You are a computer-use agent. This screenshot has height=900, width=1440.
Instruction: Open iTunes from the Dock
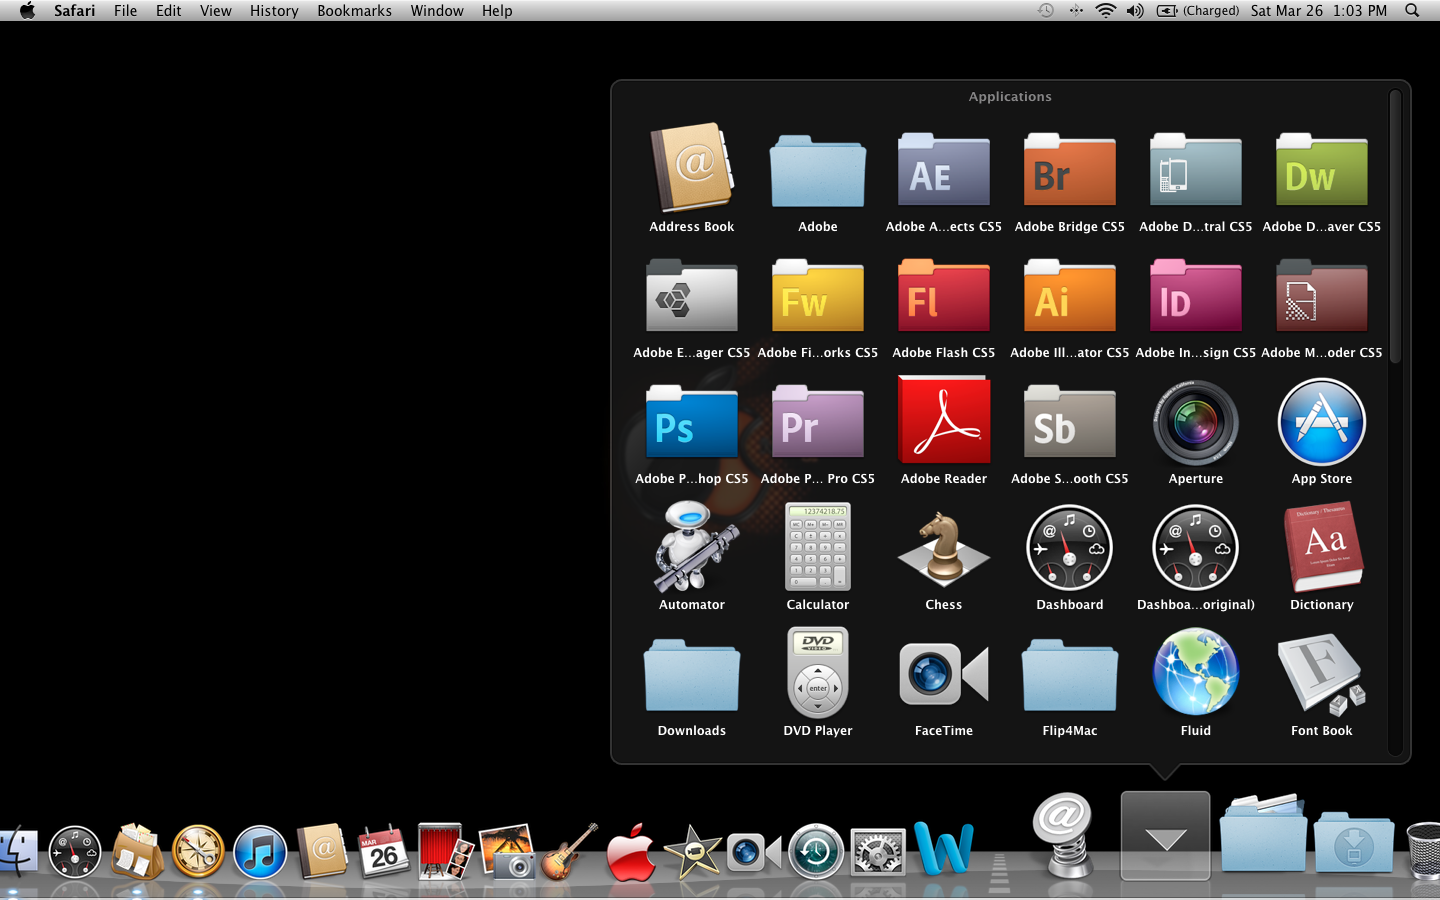coord(260,853)
